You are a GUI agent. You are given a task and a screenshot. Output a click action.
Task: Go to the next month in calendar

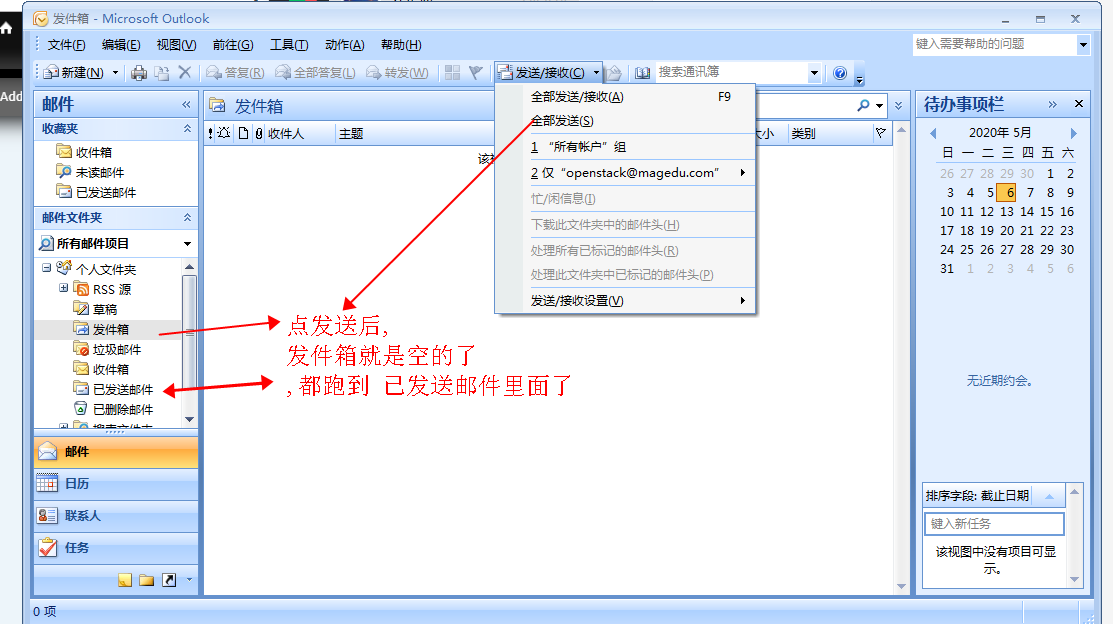pyautogui.click(x=1073, y=133)
